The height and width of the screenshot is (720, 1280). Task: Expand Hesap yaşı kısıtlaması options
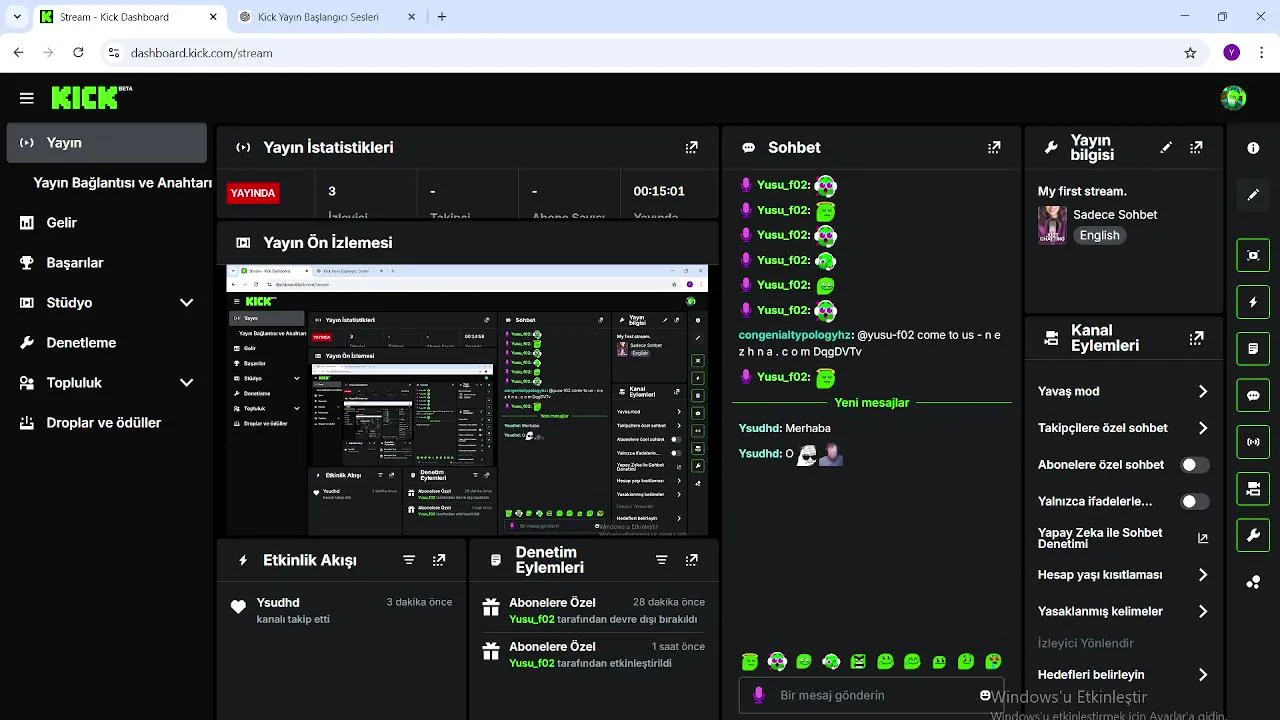(1203, 575)
